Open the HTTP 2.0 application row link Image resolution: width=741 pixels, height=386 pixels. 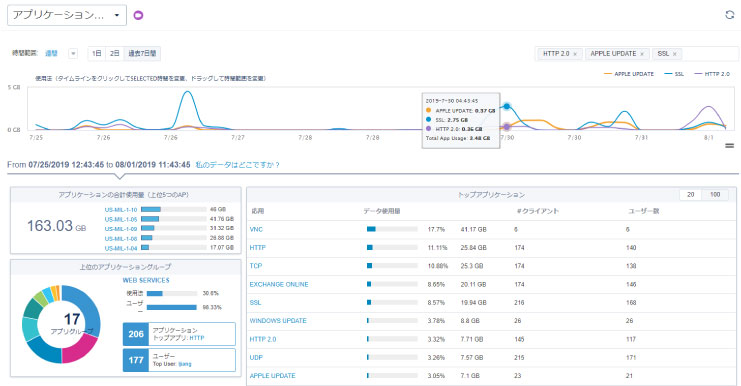(x=263, y=339)
